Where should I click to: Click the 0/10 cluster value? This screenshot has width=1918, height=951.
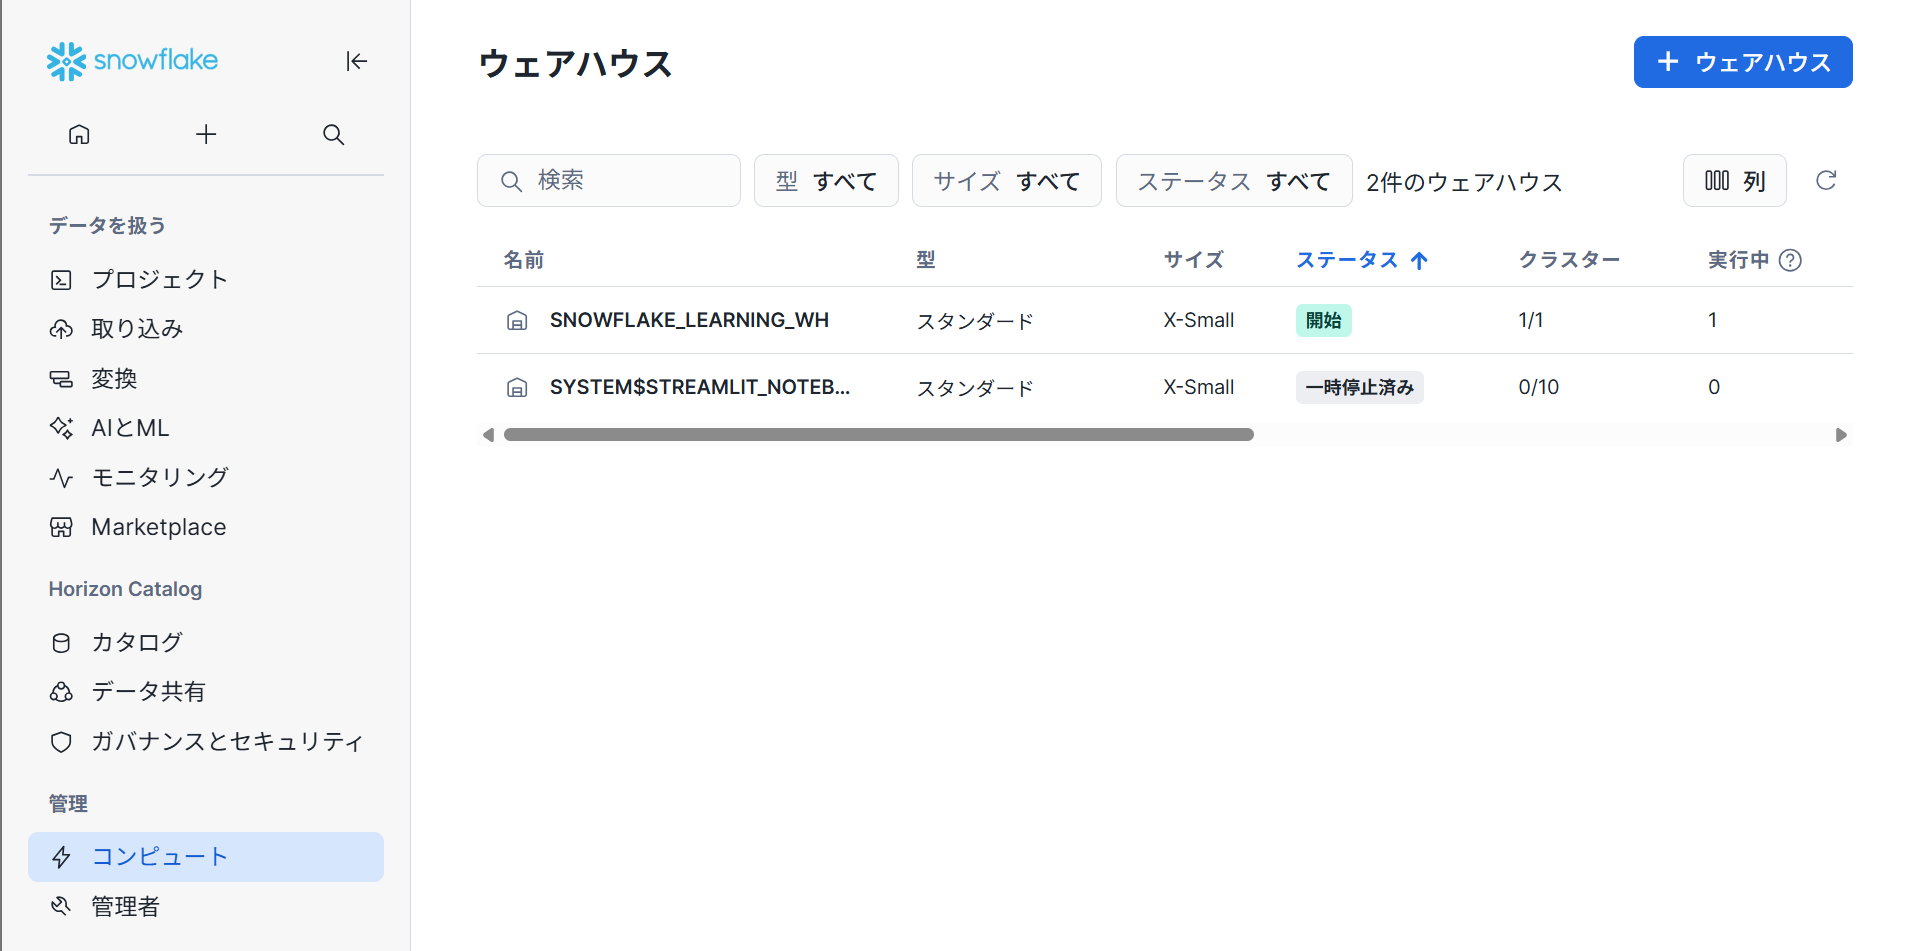(x=1539, y=387)
